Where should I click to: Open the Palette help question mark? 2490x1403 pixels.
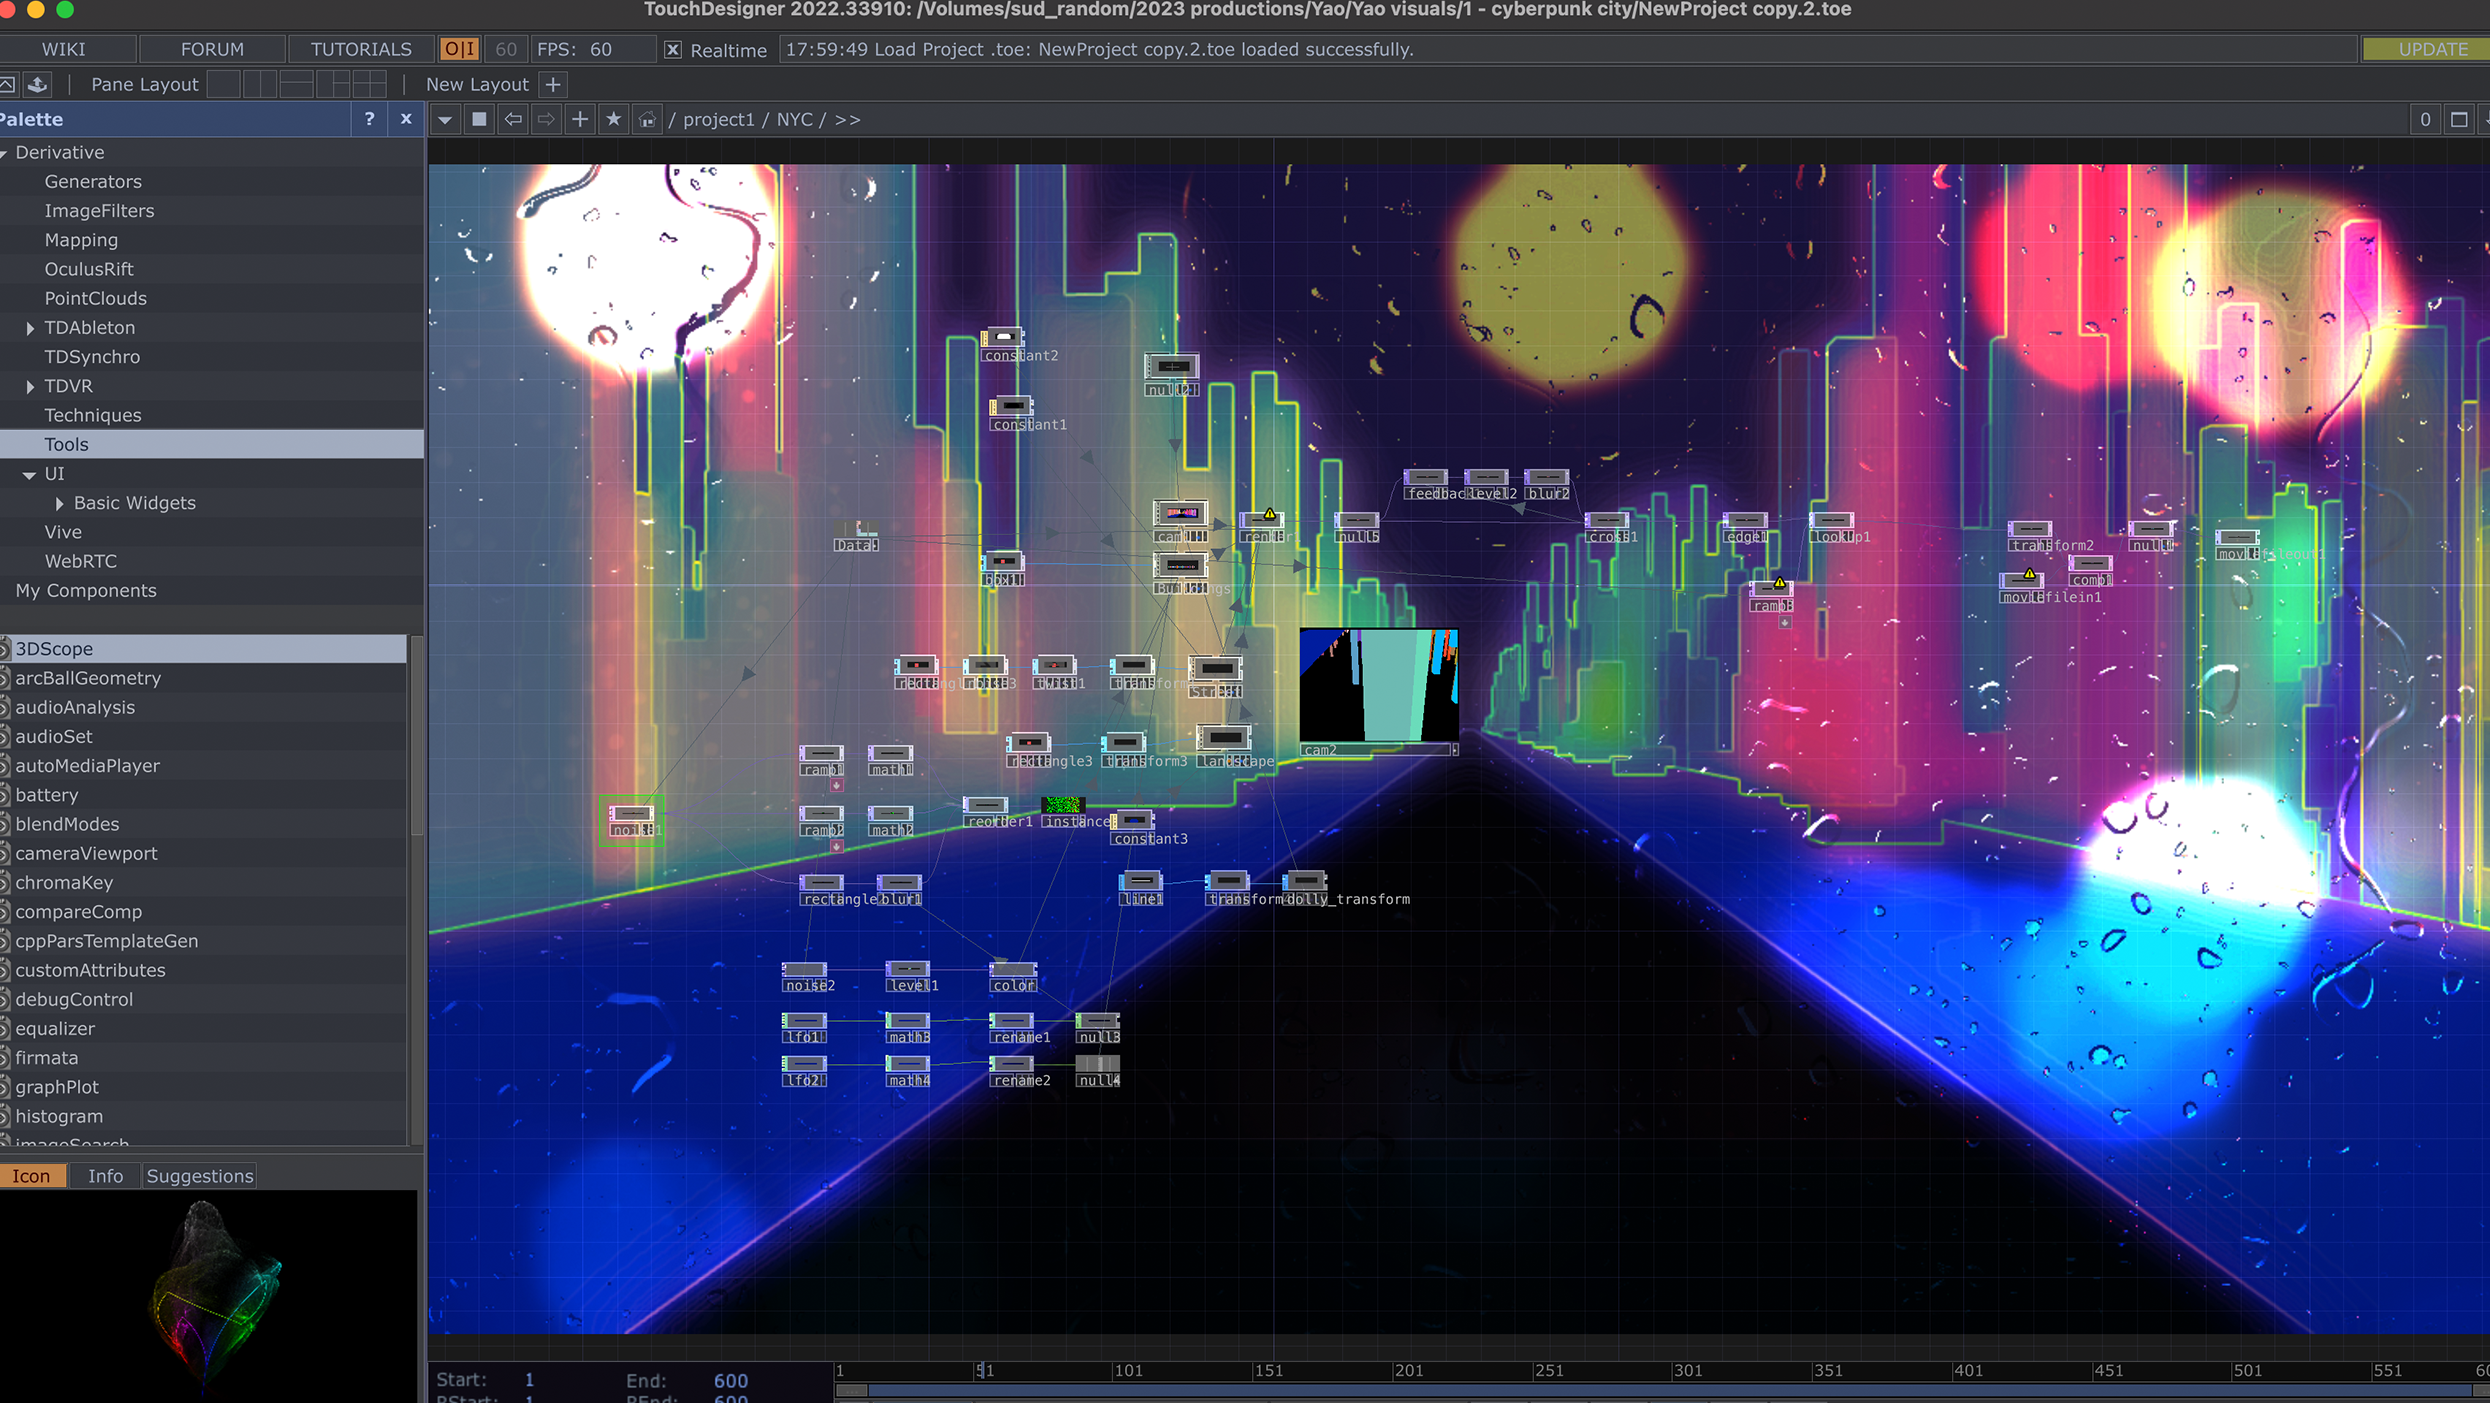coord(369,119)
